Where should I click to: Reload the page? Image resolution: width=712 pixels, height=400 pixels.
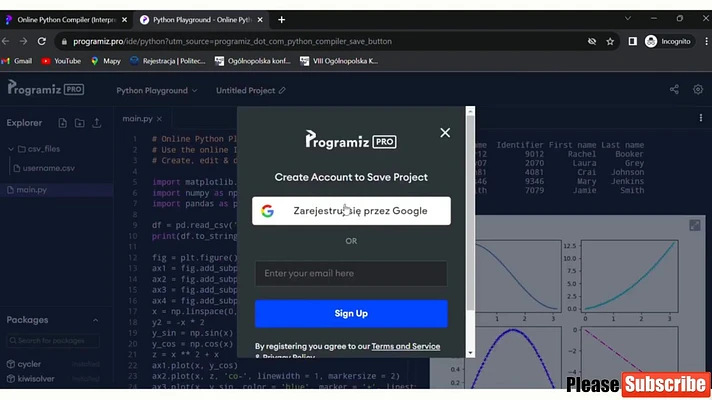(41, 41)
